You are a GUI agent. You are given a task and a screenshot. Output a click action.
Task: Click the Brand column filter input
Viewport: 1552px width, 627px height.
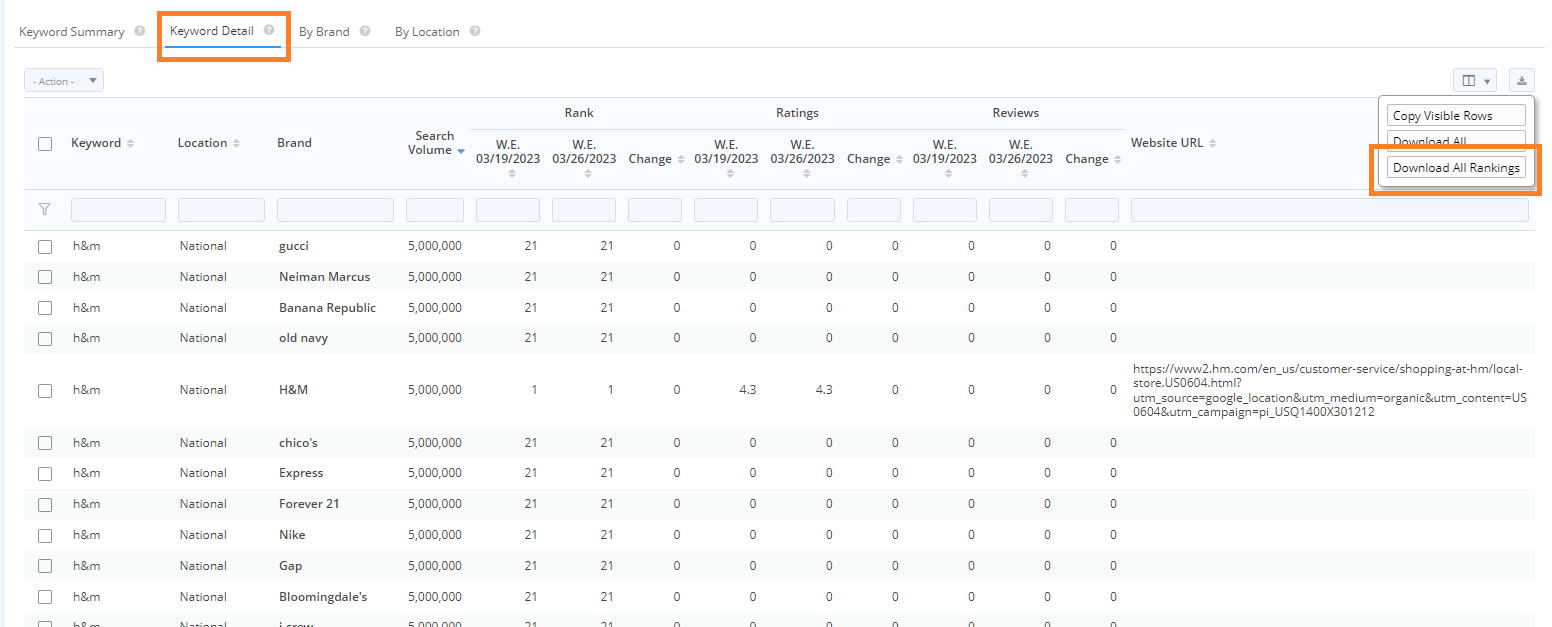[x=335, y=210]
